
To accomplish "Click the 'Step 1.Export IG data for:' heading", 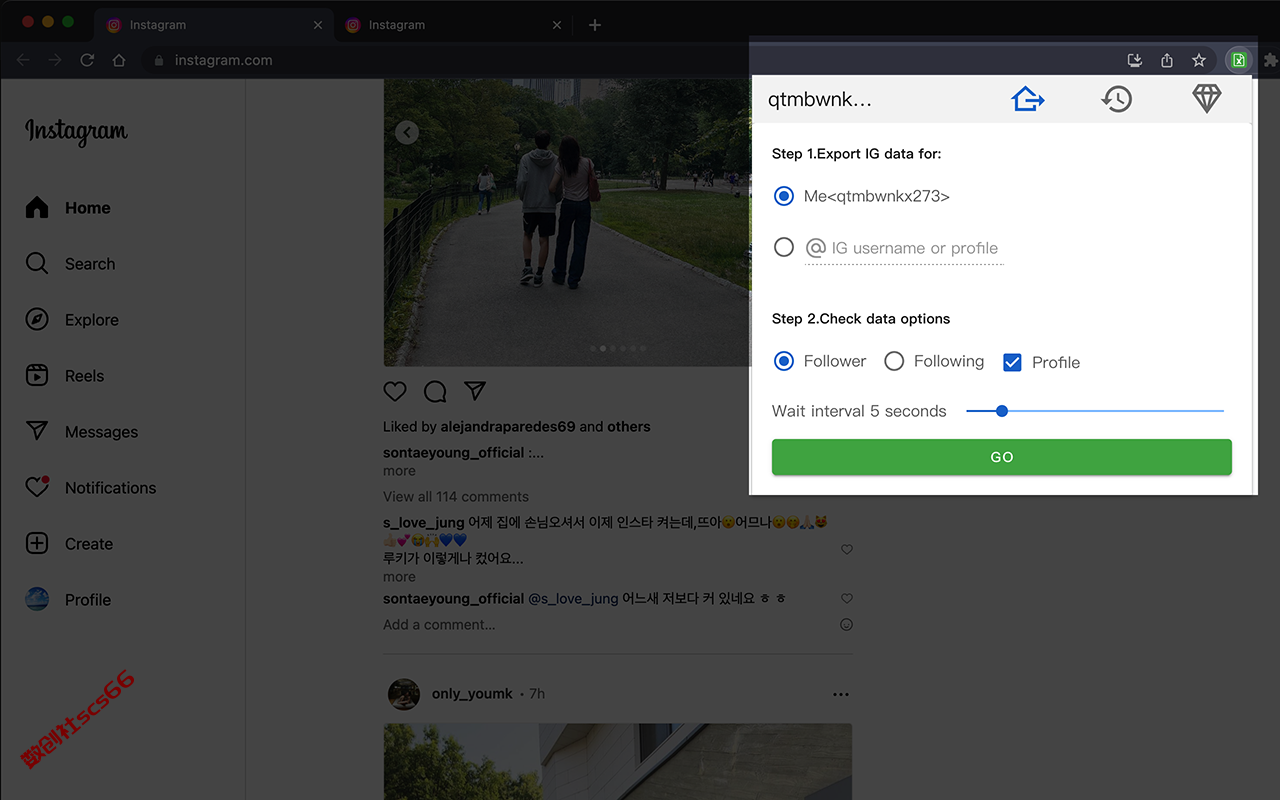I will 857,154.
